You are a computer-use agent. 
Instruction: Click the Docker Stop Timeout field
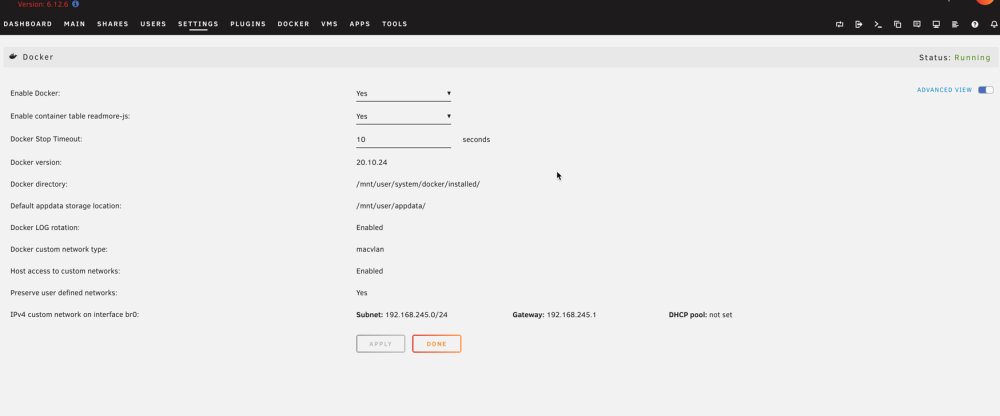point(404,140)
